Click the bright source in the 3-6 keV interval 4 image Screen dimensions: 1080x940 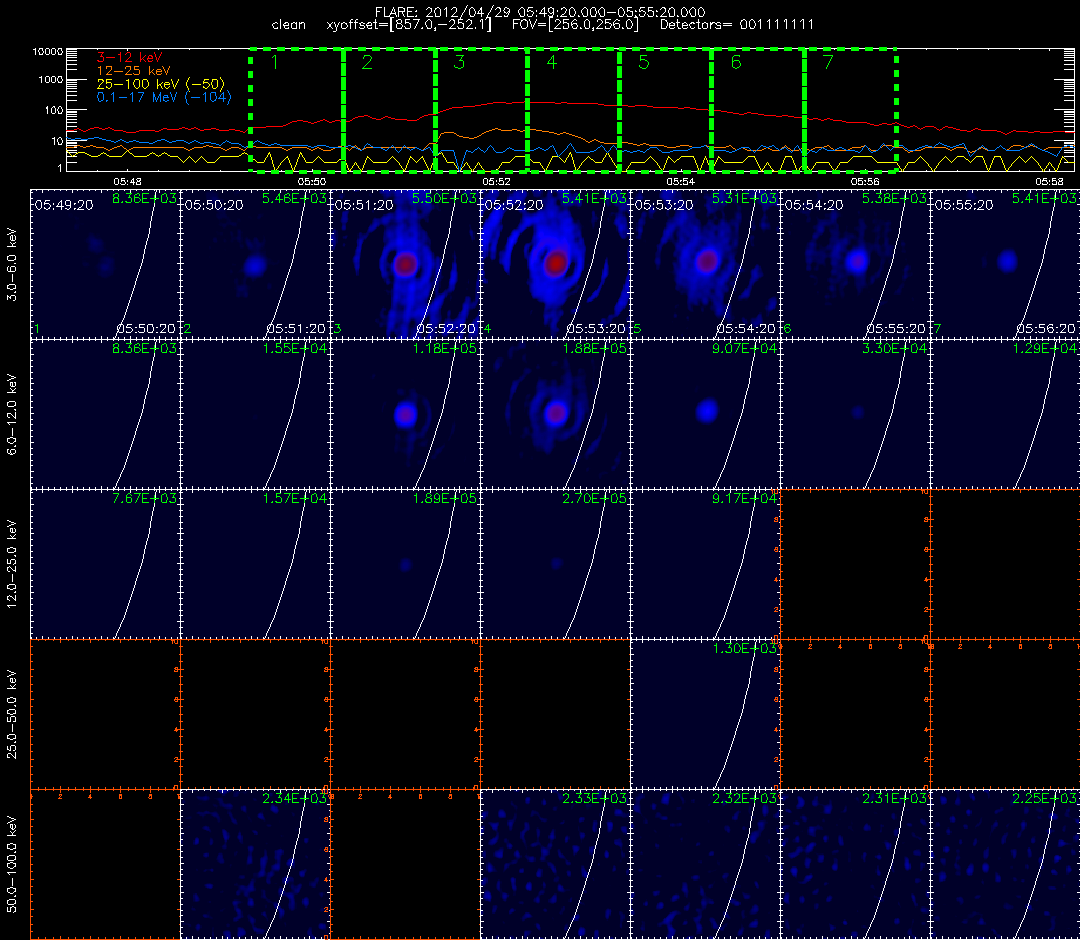[x=555, y=263]
